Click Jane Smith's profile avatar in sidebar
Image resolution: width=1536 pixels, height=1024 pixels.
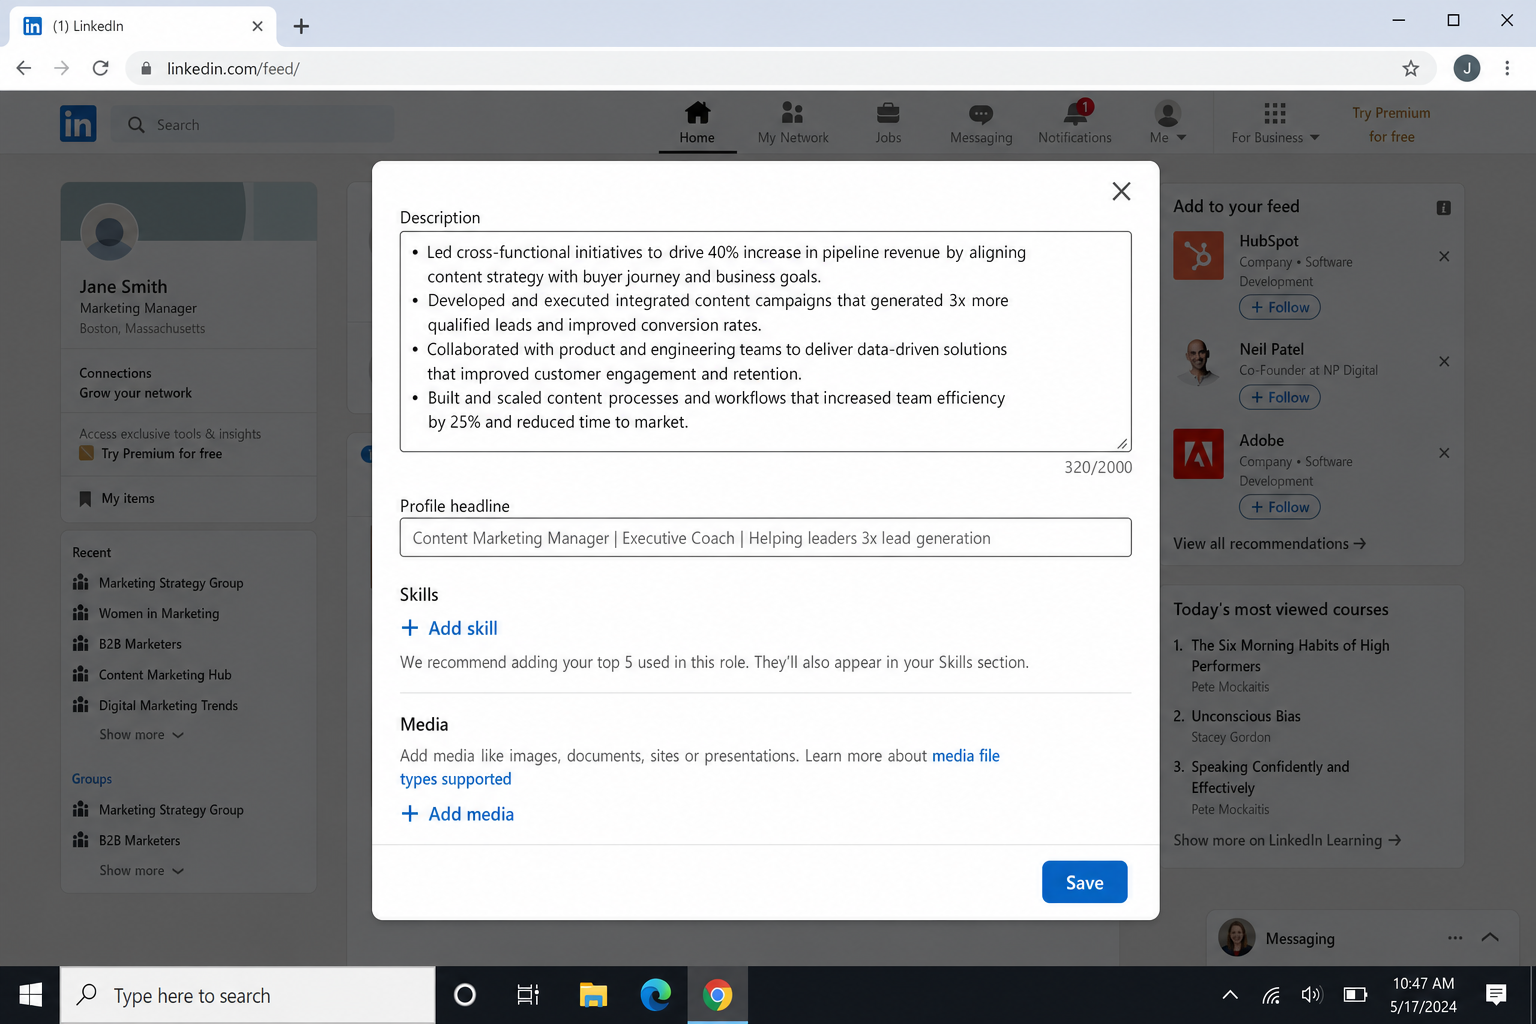point(109,232)
